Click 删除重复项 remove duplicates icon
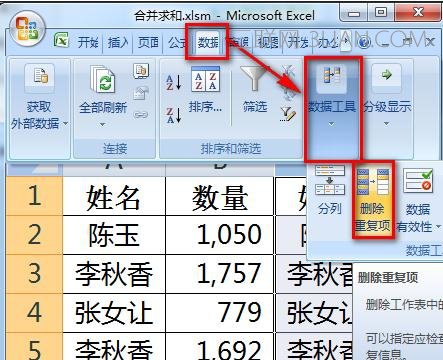 tap(373, 199)
